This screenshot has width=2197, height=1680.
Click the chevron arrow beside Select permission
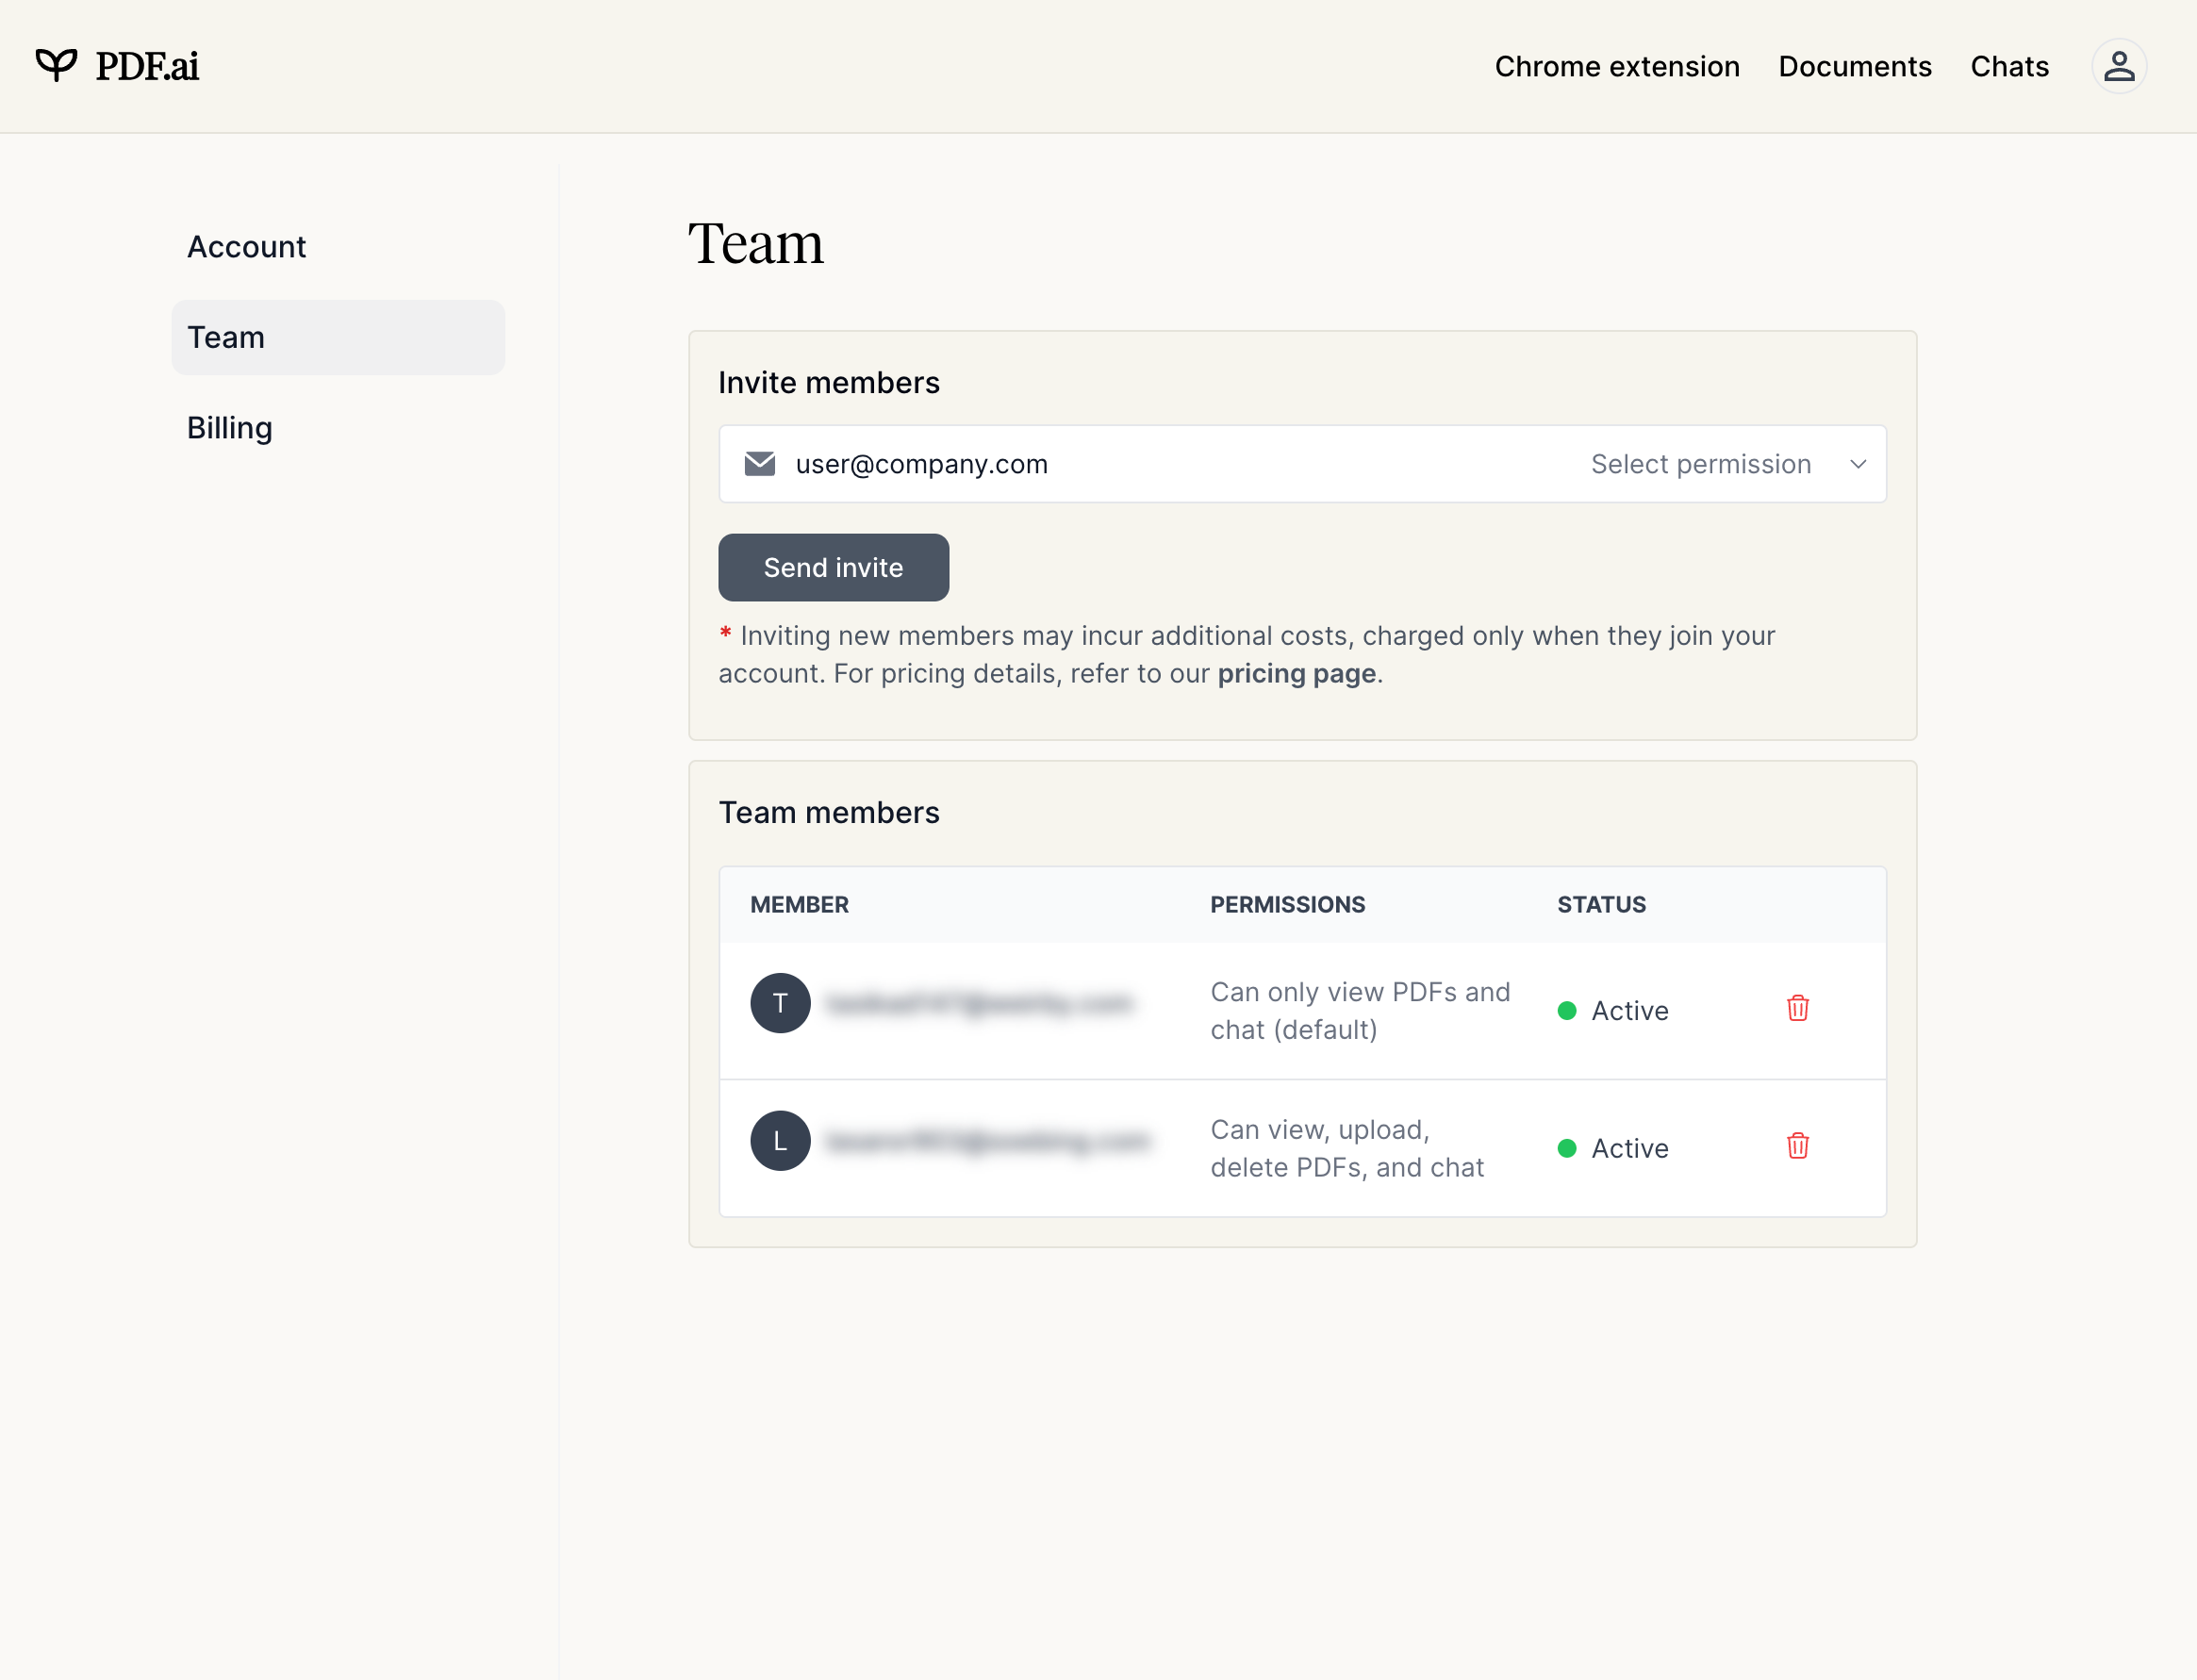1858,464
